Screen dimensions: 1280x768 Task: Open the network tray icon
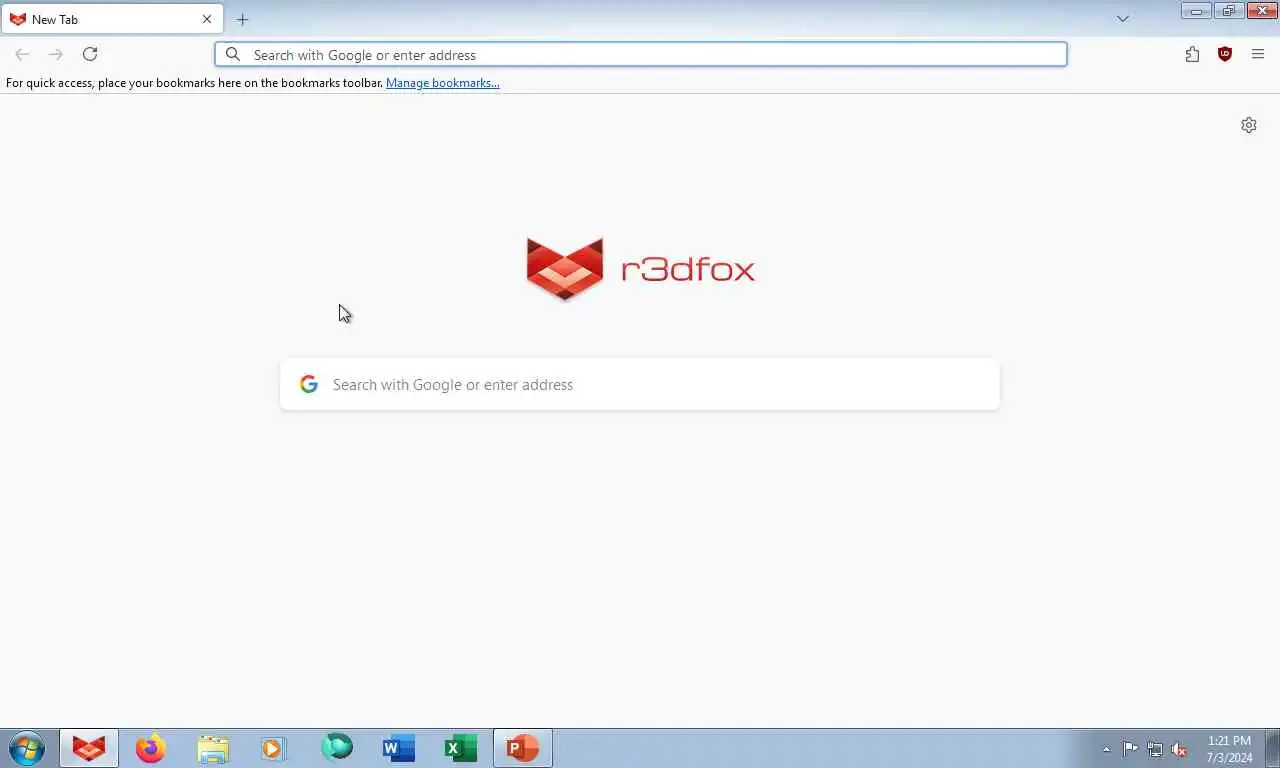(x=1155, y=749)
